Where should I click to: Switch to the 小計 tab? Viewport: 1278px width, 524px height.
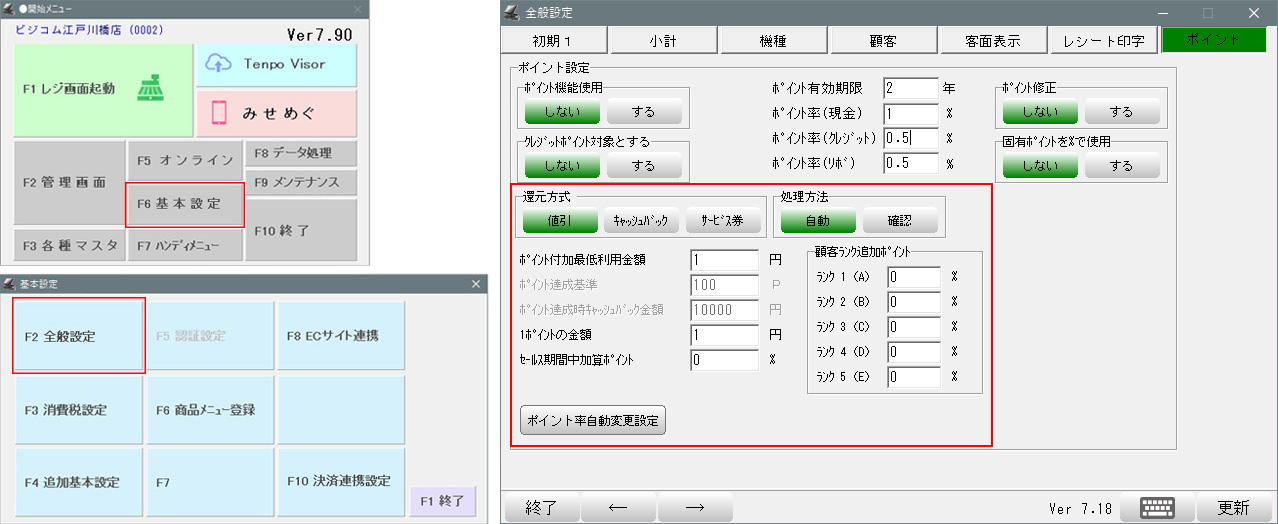pyautogui.click(x=664, y=40)
